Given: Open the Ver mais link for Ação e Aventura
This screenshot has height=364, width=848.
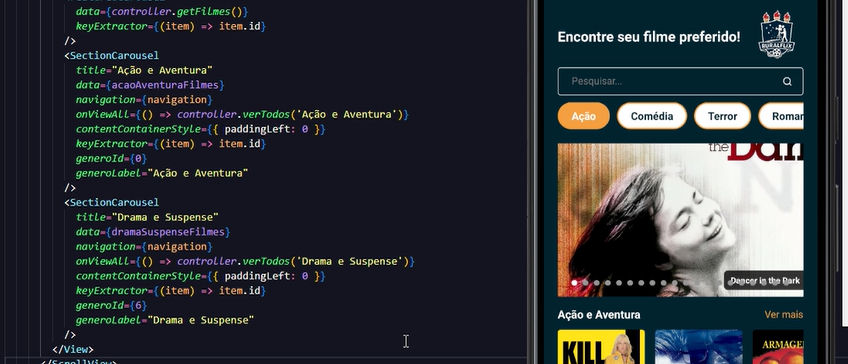Looking at the screenshot, I should click(784, 315).
